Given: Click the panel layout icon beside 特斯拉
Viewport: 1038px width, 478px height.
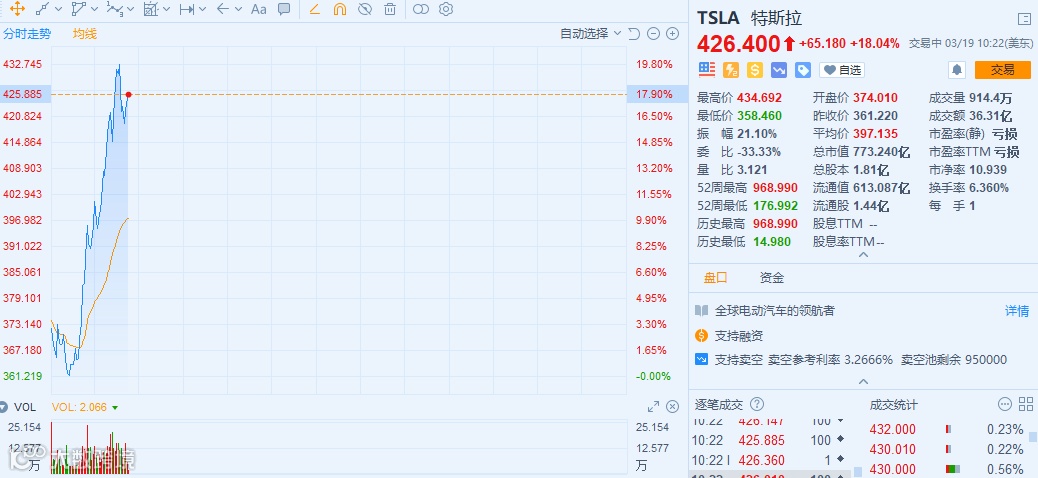Looking at the screenshot, I should 1023,19.
